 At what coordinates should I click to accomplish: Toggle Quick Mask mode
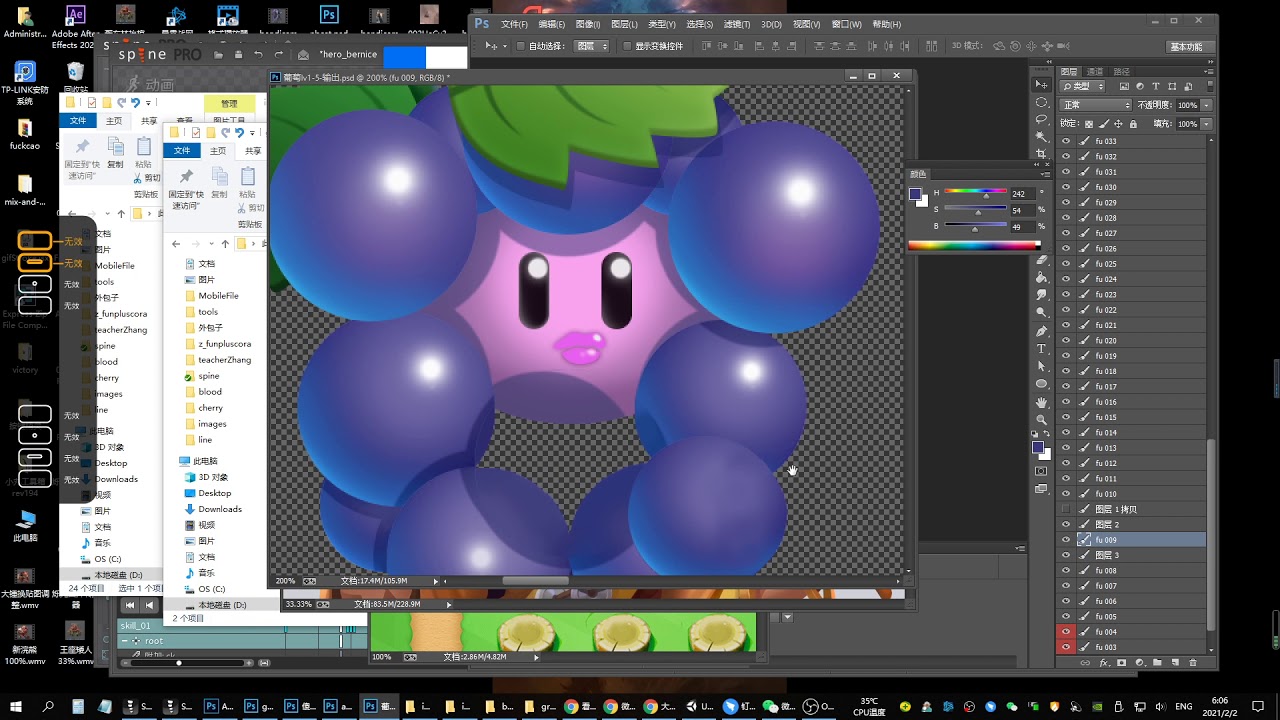tap(1041, 471)
